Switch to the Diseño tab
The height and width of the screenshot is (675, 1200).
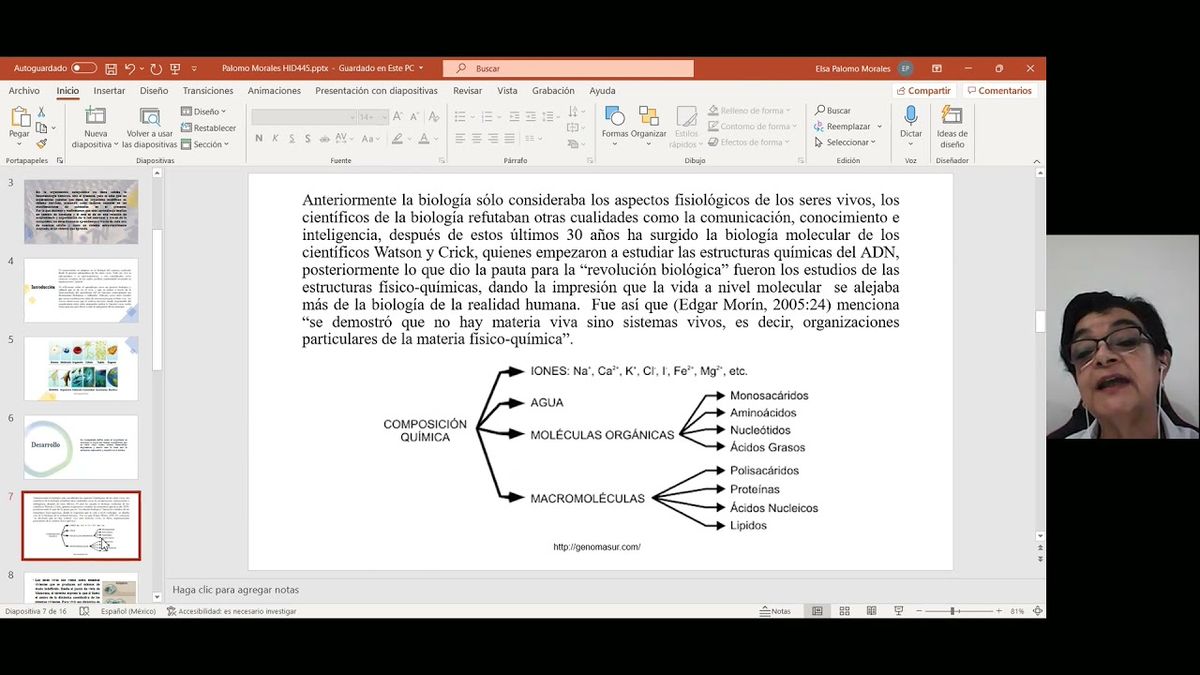(154, 91)
